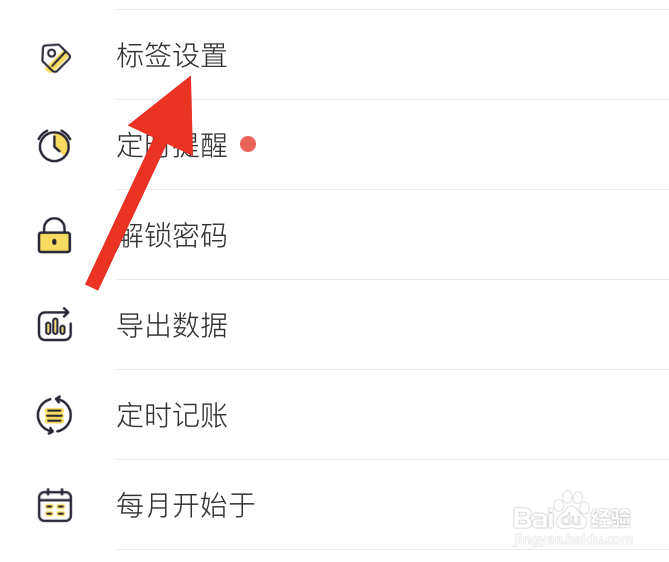
Task: Open the 定时提醒 menu entry
Action: click(x=172, y=146)
